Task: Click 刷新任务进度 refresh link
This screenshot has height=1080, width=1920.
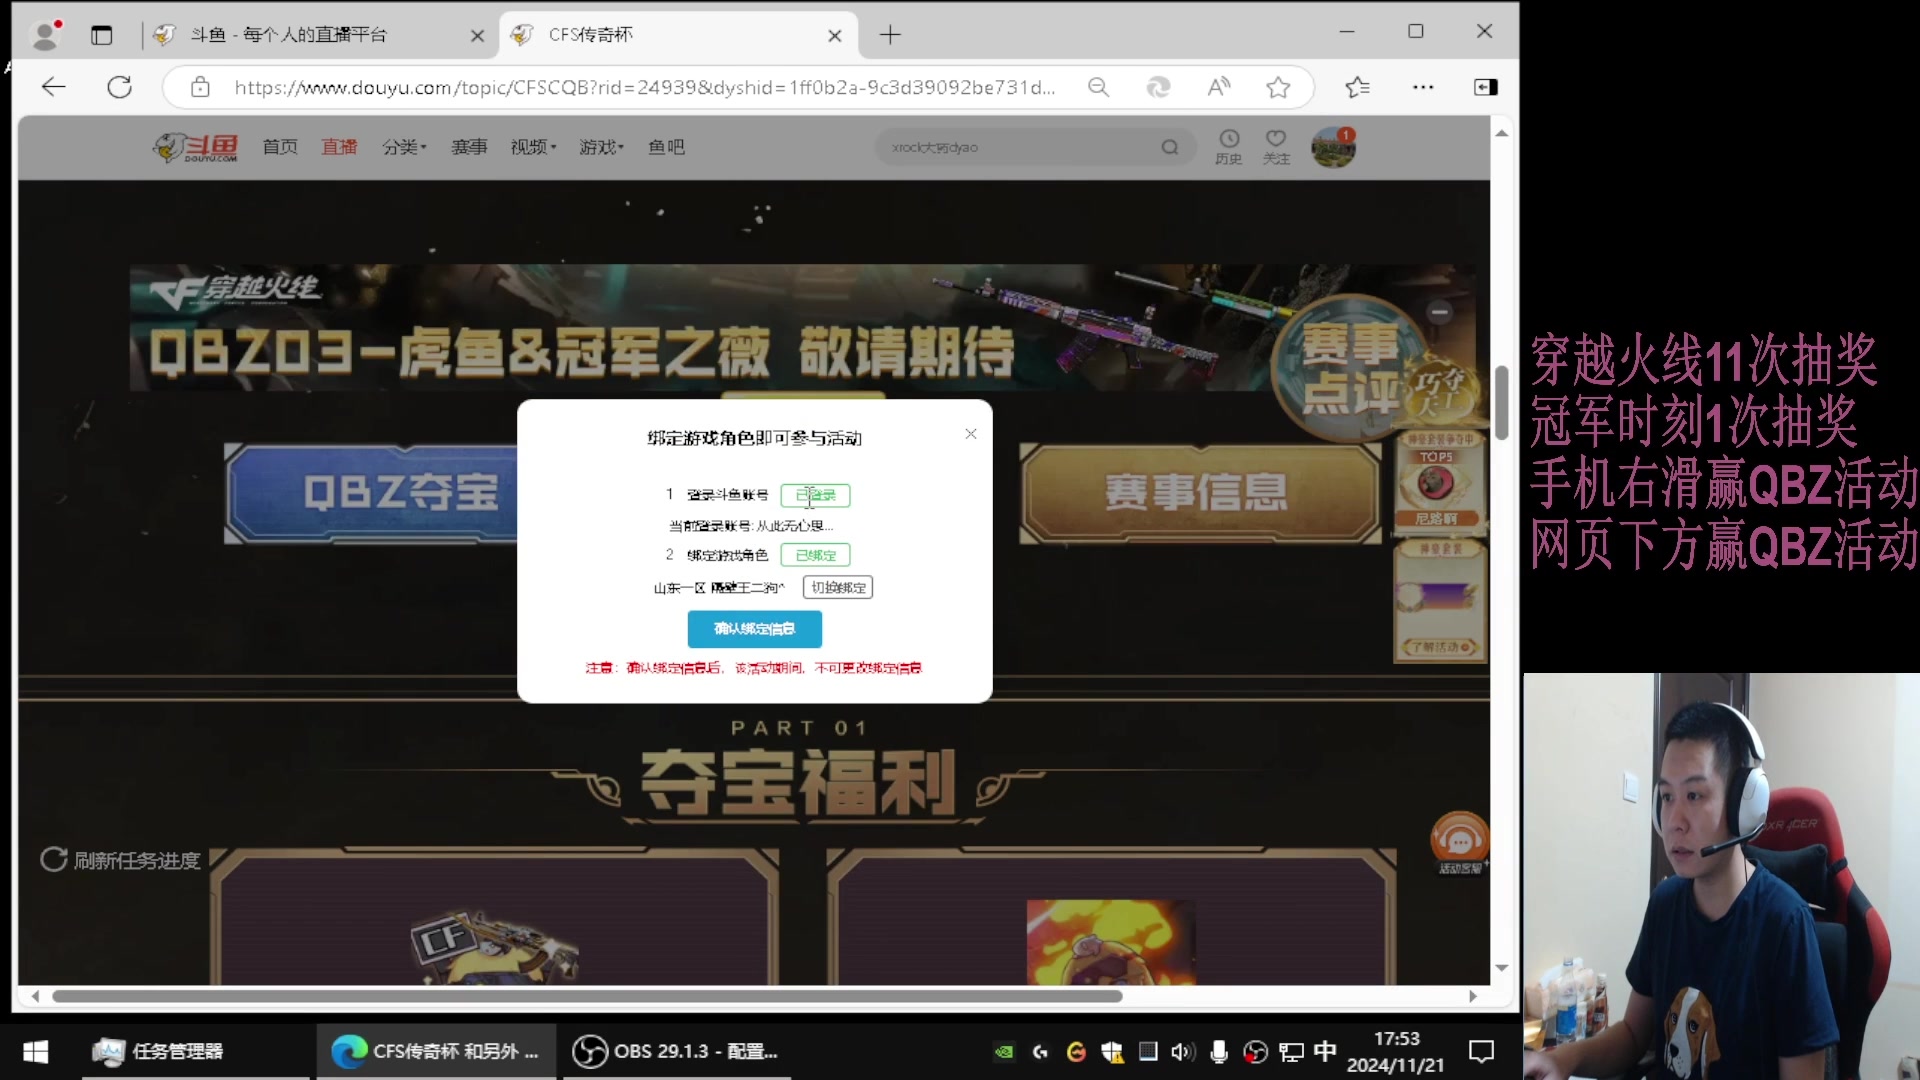Action: 121,860
